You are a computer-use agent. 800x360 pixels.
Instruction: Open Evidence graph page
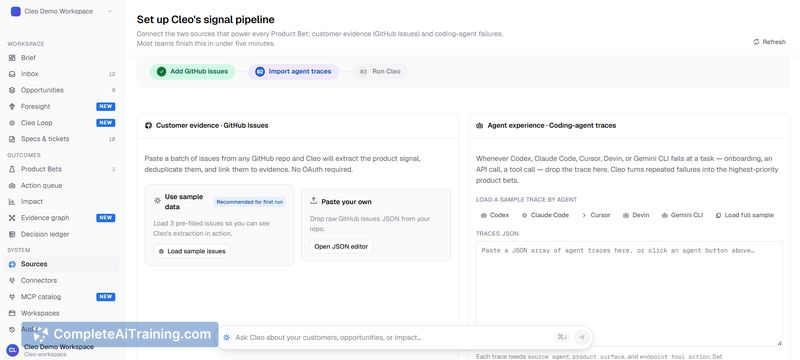62,218
